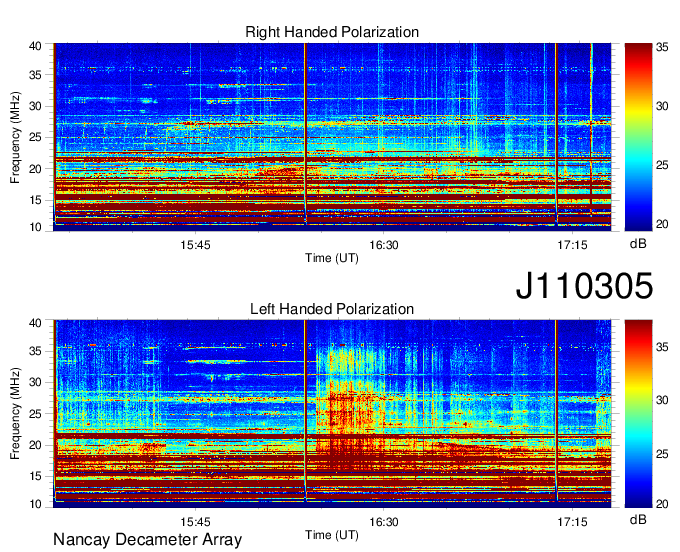
Task: Click the 16:30 tick on Right Handed plot
Action: point(384,245)
